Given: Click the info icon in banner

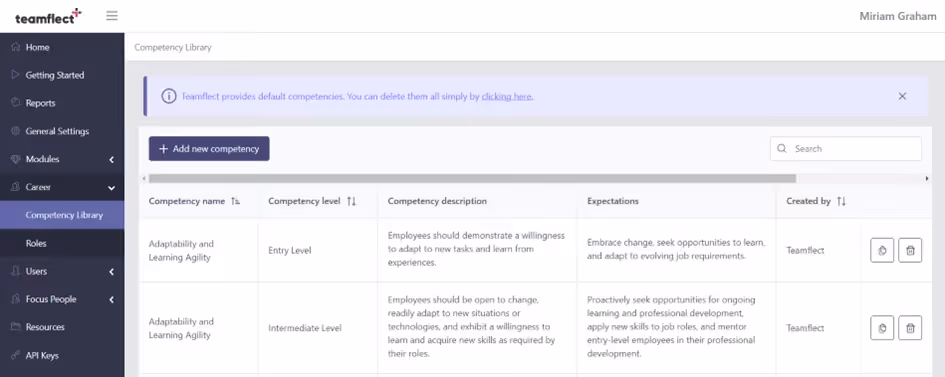Looking at the screenshot, I should coord(169,96).
